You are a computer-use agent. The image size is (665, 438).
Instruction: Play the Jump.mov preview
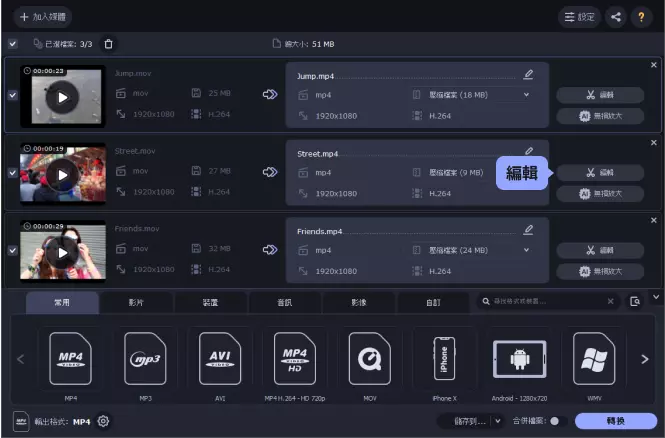[x=62, y=98]
